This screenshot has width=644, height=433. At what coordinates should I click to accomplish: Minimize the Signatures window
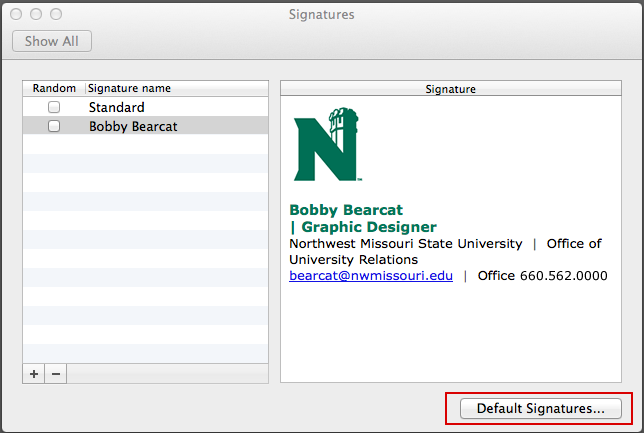(x=36, y=14)
